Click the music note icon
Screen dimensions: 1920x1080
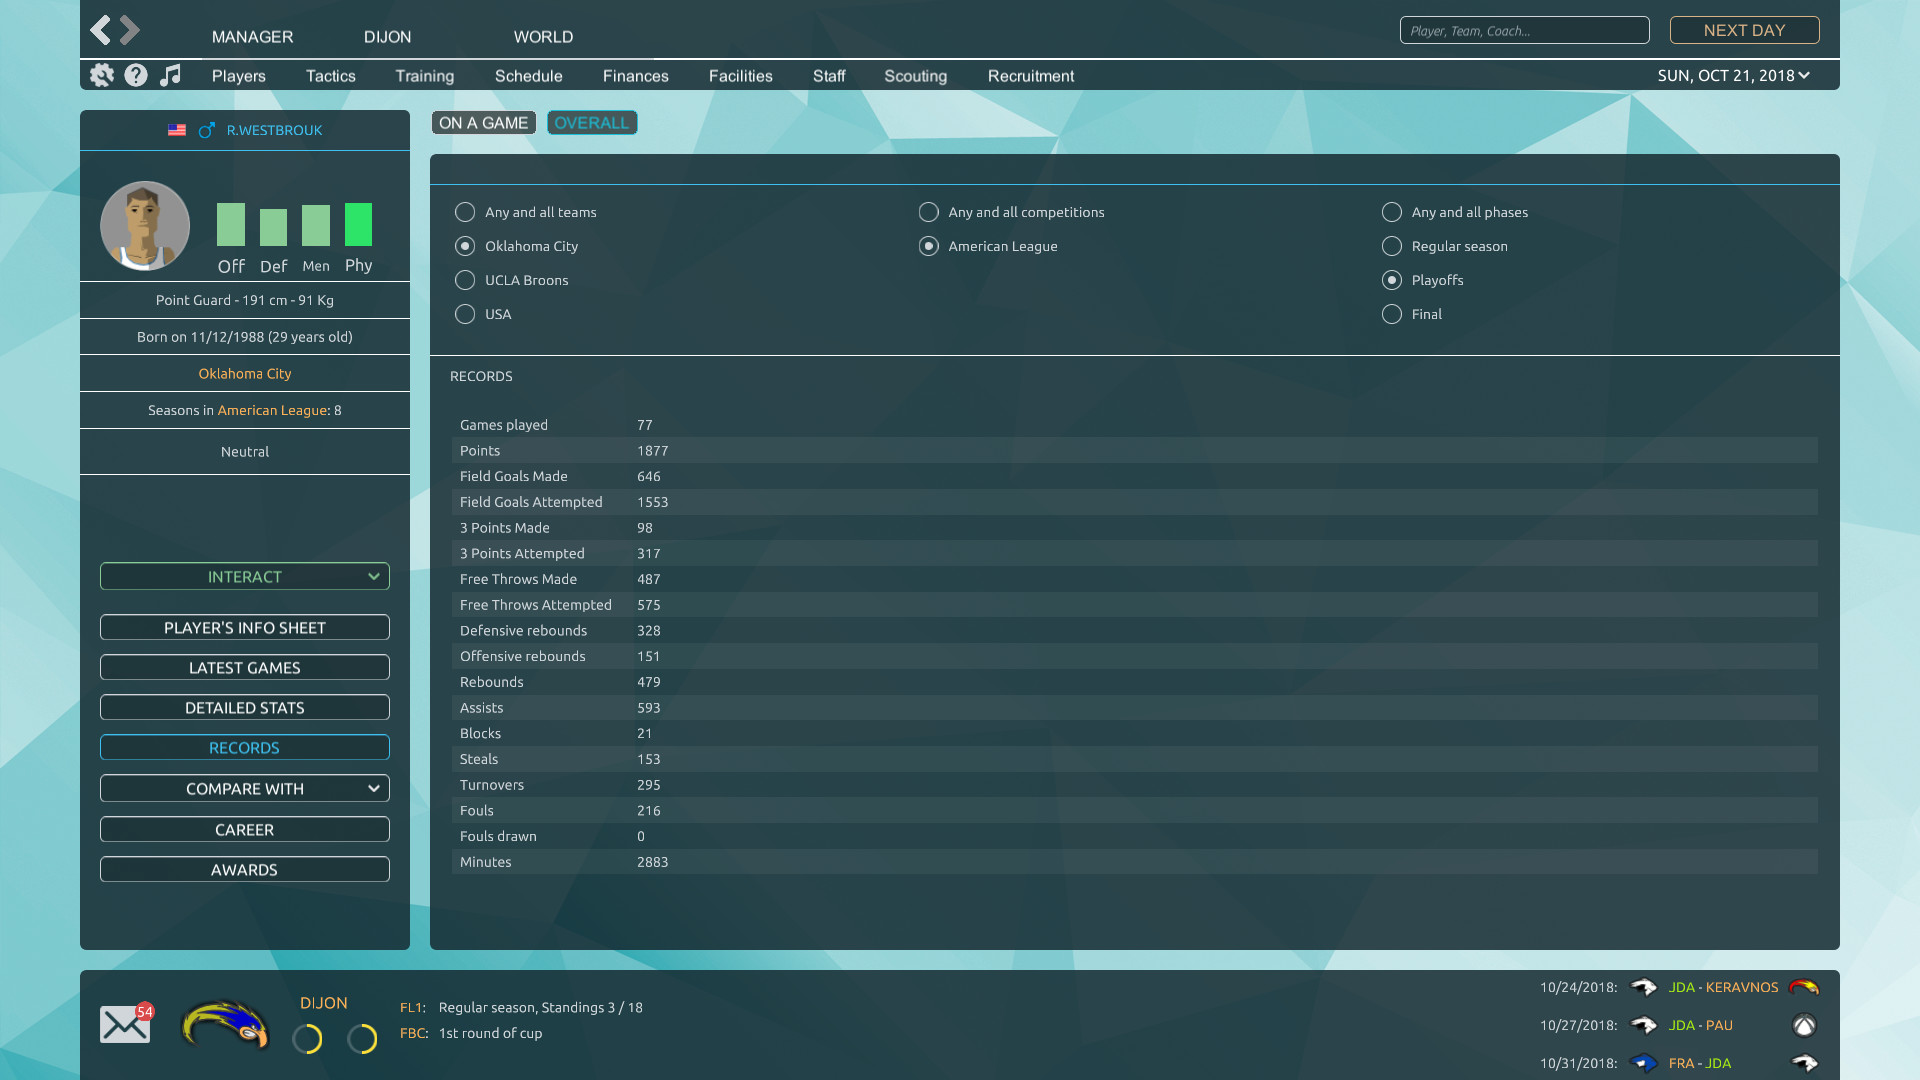(170, 75)
